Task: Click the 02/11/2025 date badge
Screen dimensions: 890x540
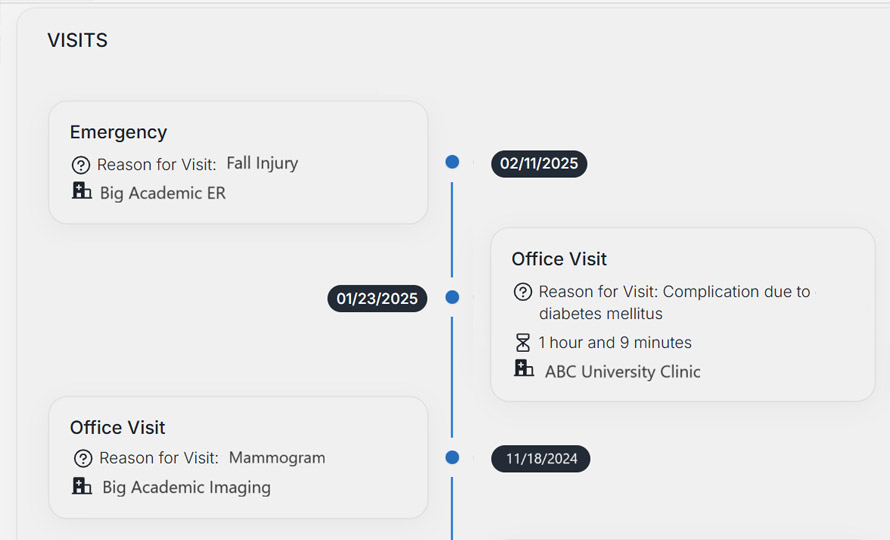Action: click(x=539, y=164)
